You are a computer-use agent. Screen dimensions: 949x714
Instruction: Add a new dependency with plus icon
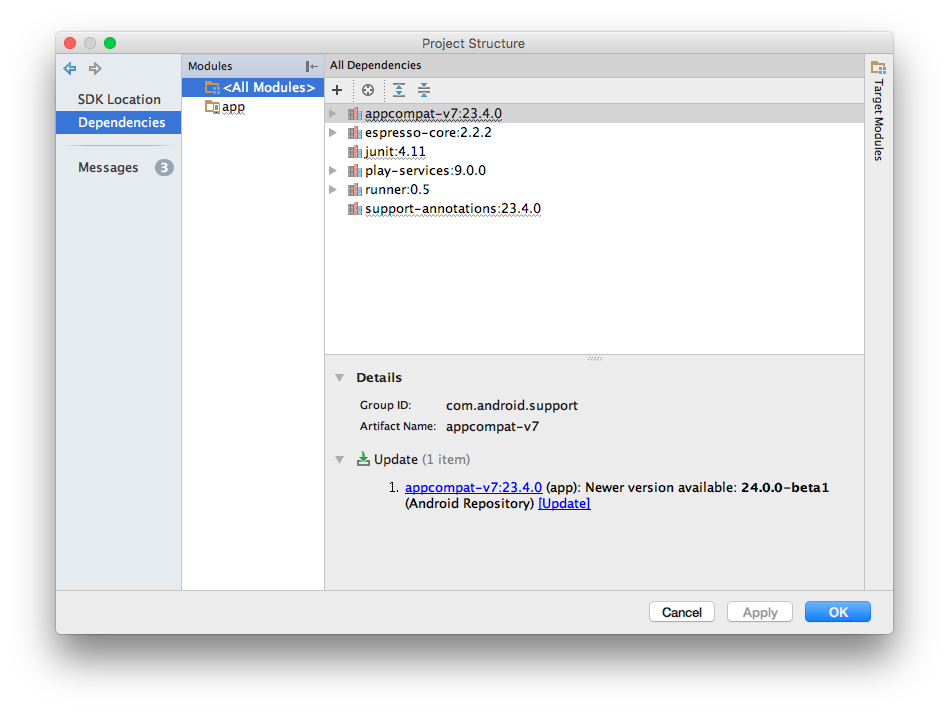[x=337, y=90]
